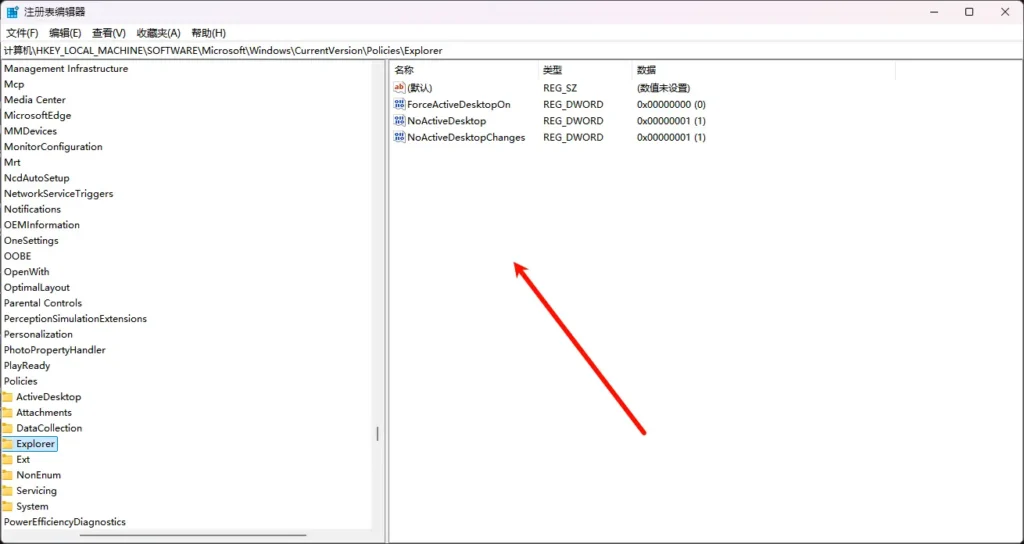Select the PerceptionSimulationExtensions key

click(75, 319)
